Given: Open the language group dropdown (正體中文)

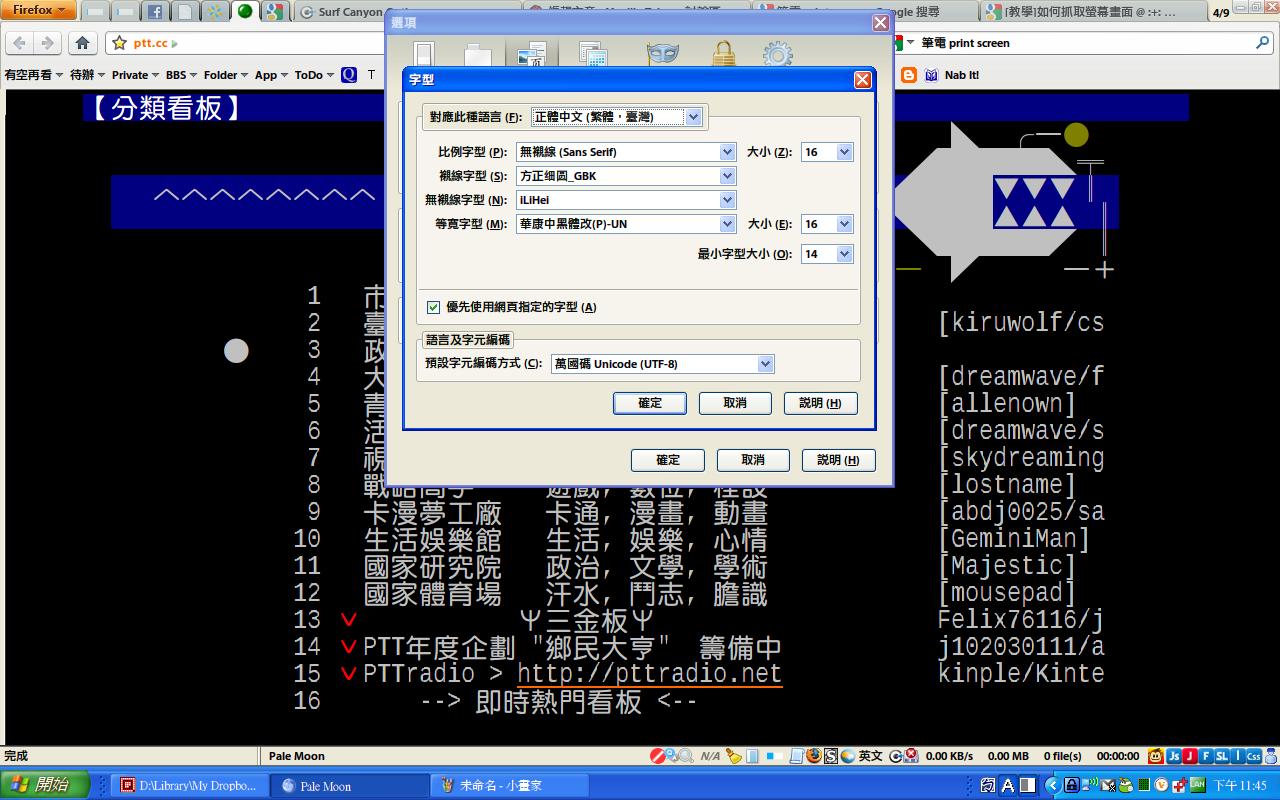Looking at the screenshot, I should point(617,117).
